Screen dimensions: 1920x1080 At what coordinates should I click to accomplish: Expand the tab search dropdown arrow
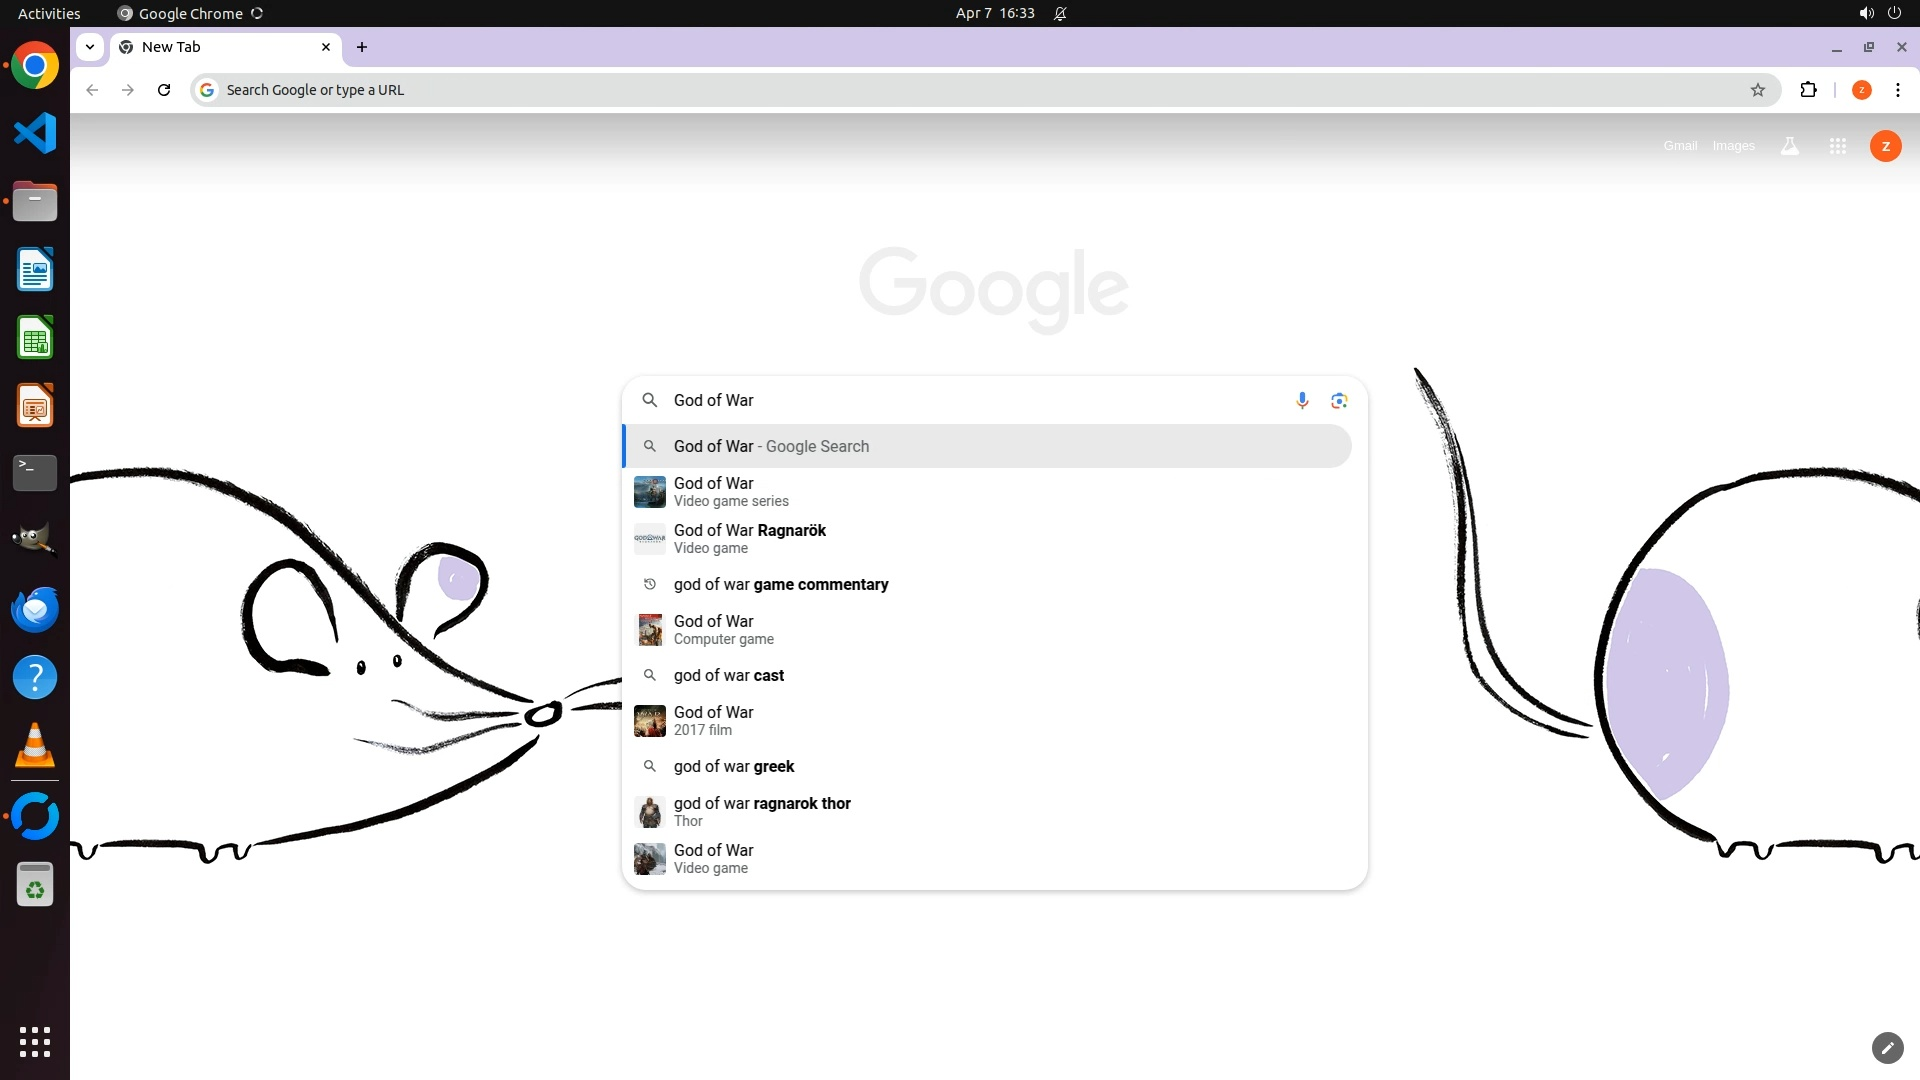[90, 47]
